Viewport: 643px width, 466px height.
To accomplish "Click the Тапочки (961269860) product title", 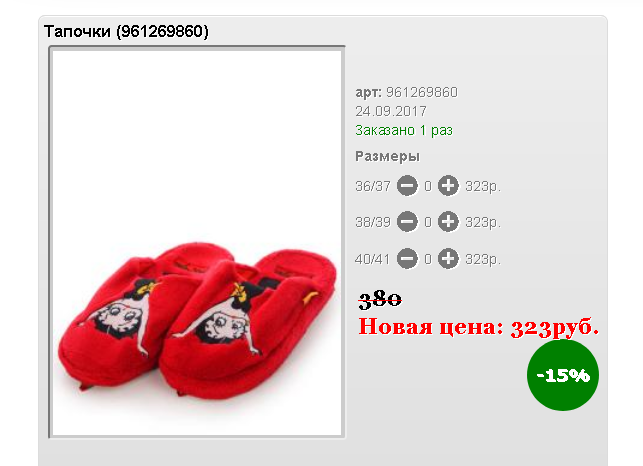I will 126,31.
